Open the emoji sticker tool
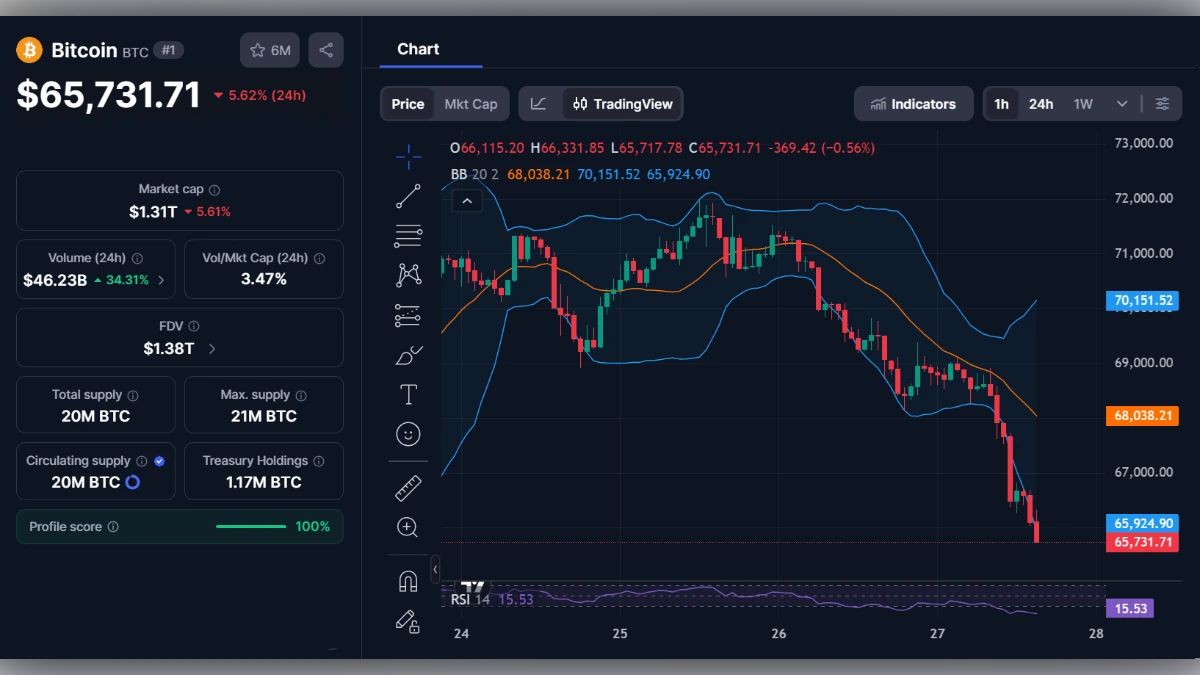The image size is (1200, 675). (408, 433)
